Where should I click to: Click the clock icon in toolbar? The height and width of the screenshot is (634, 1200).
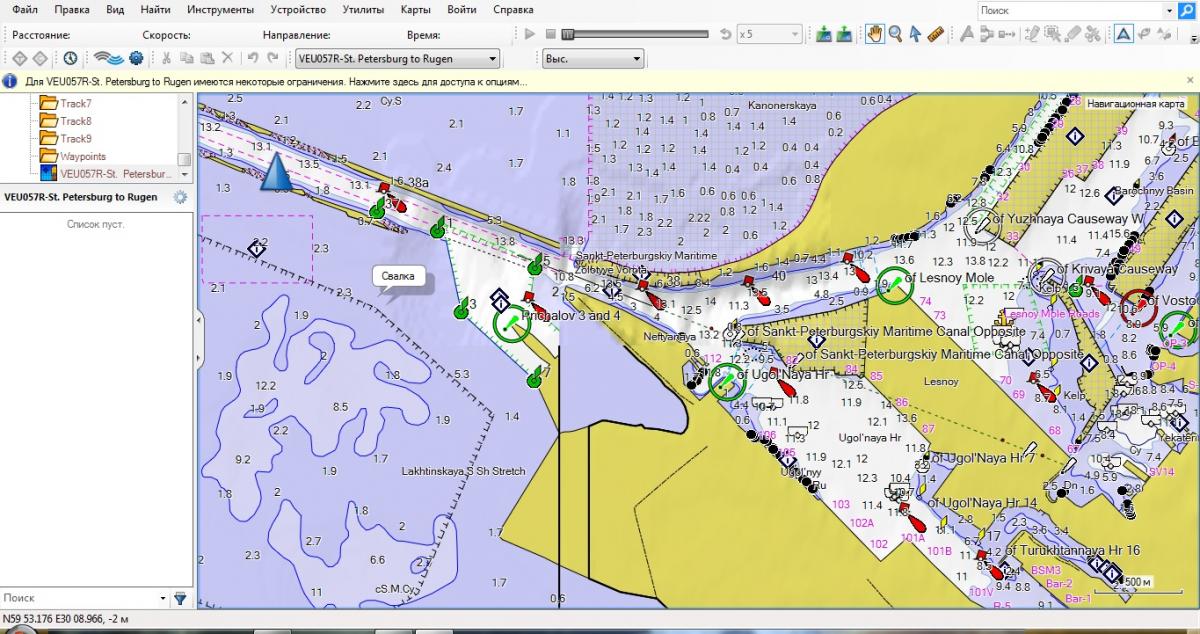71,59
